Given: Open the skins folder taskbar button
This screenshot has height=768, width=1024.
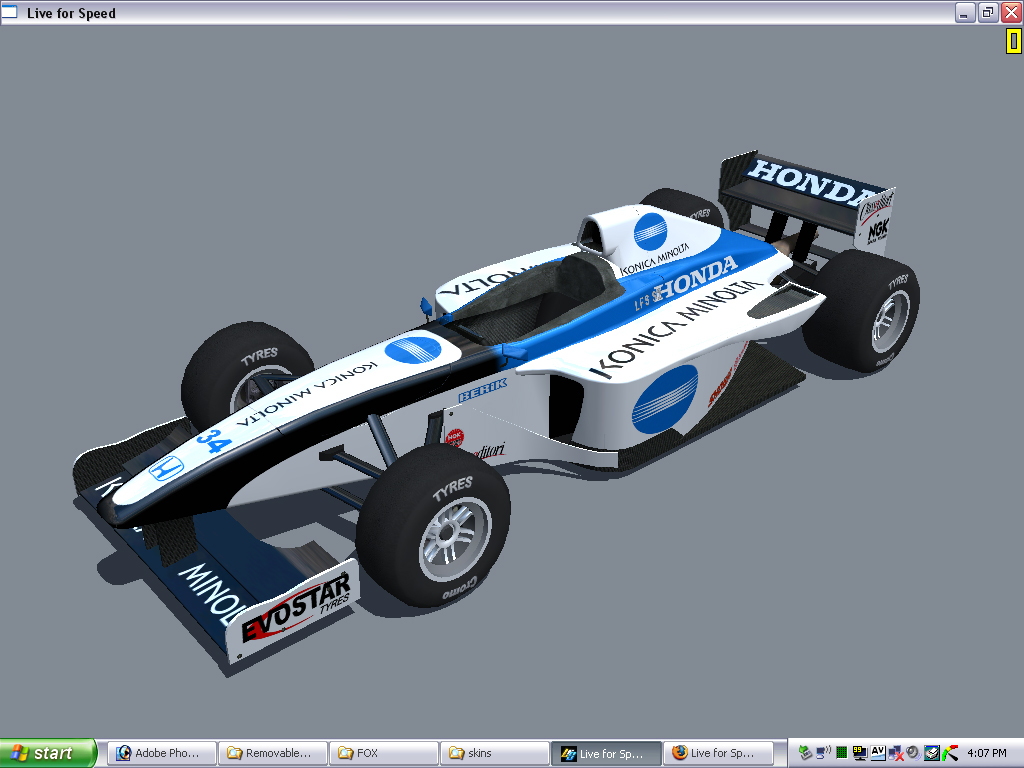Looking at the screenshot, I should click(494, 753).
